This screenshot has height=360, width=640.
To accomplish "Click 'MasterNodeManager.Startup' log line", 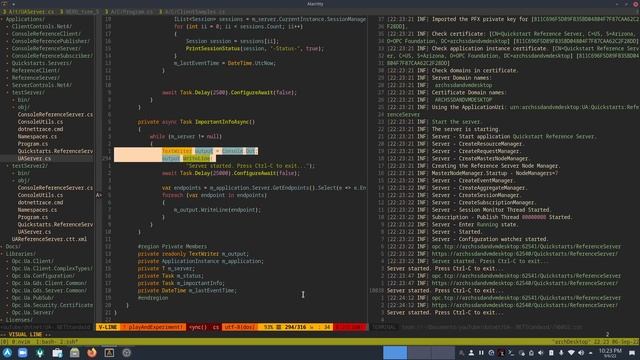I will (472, 173).
